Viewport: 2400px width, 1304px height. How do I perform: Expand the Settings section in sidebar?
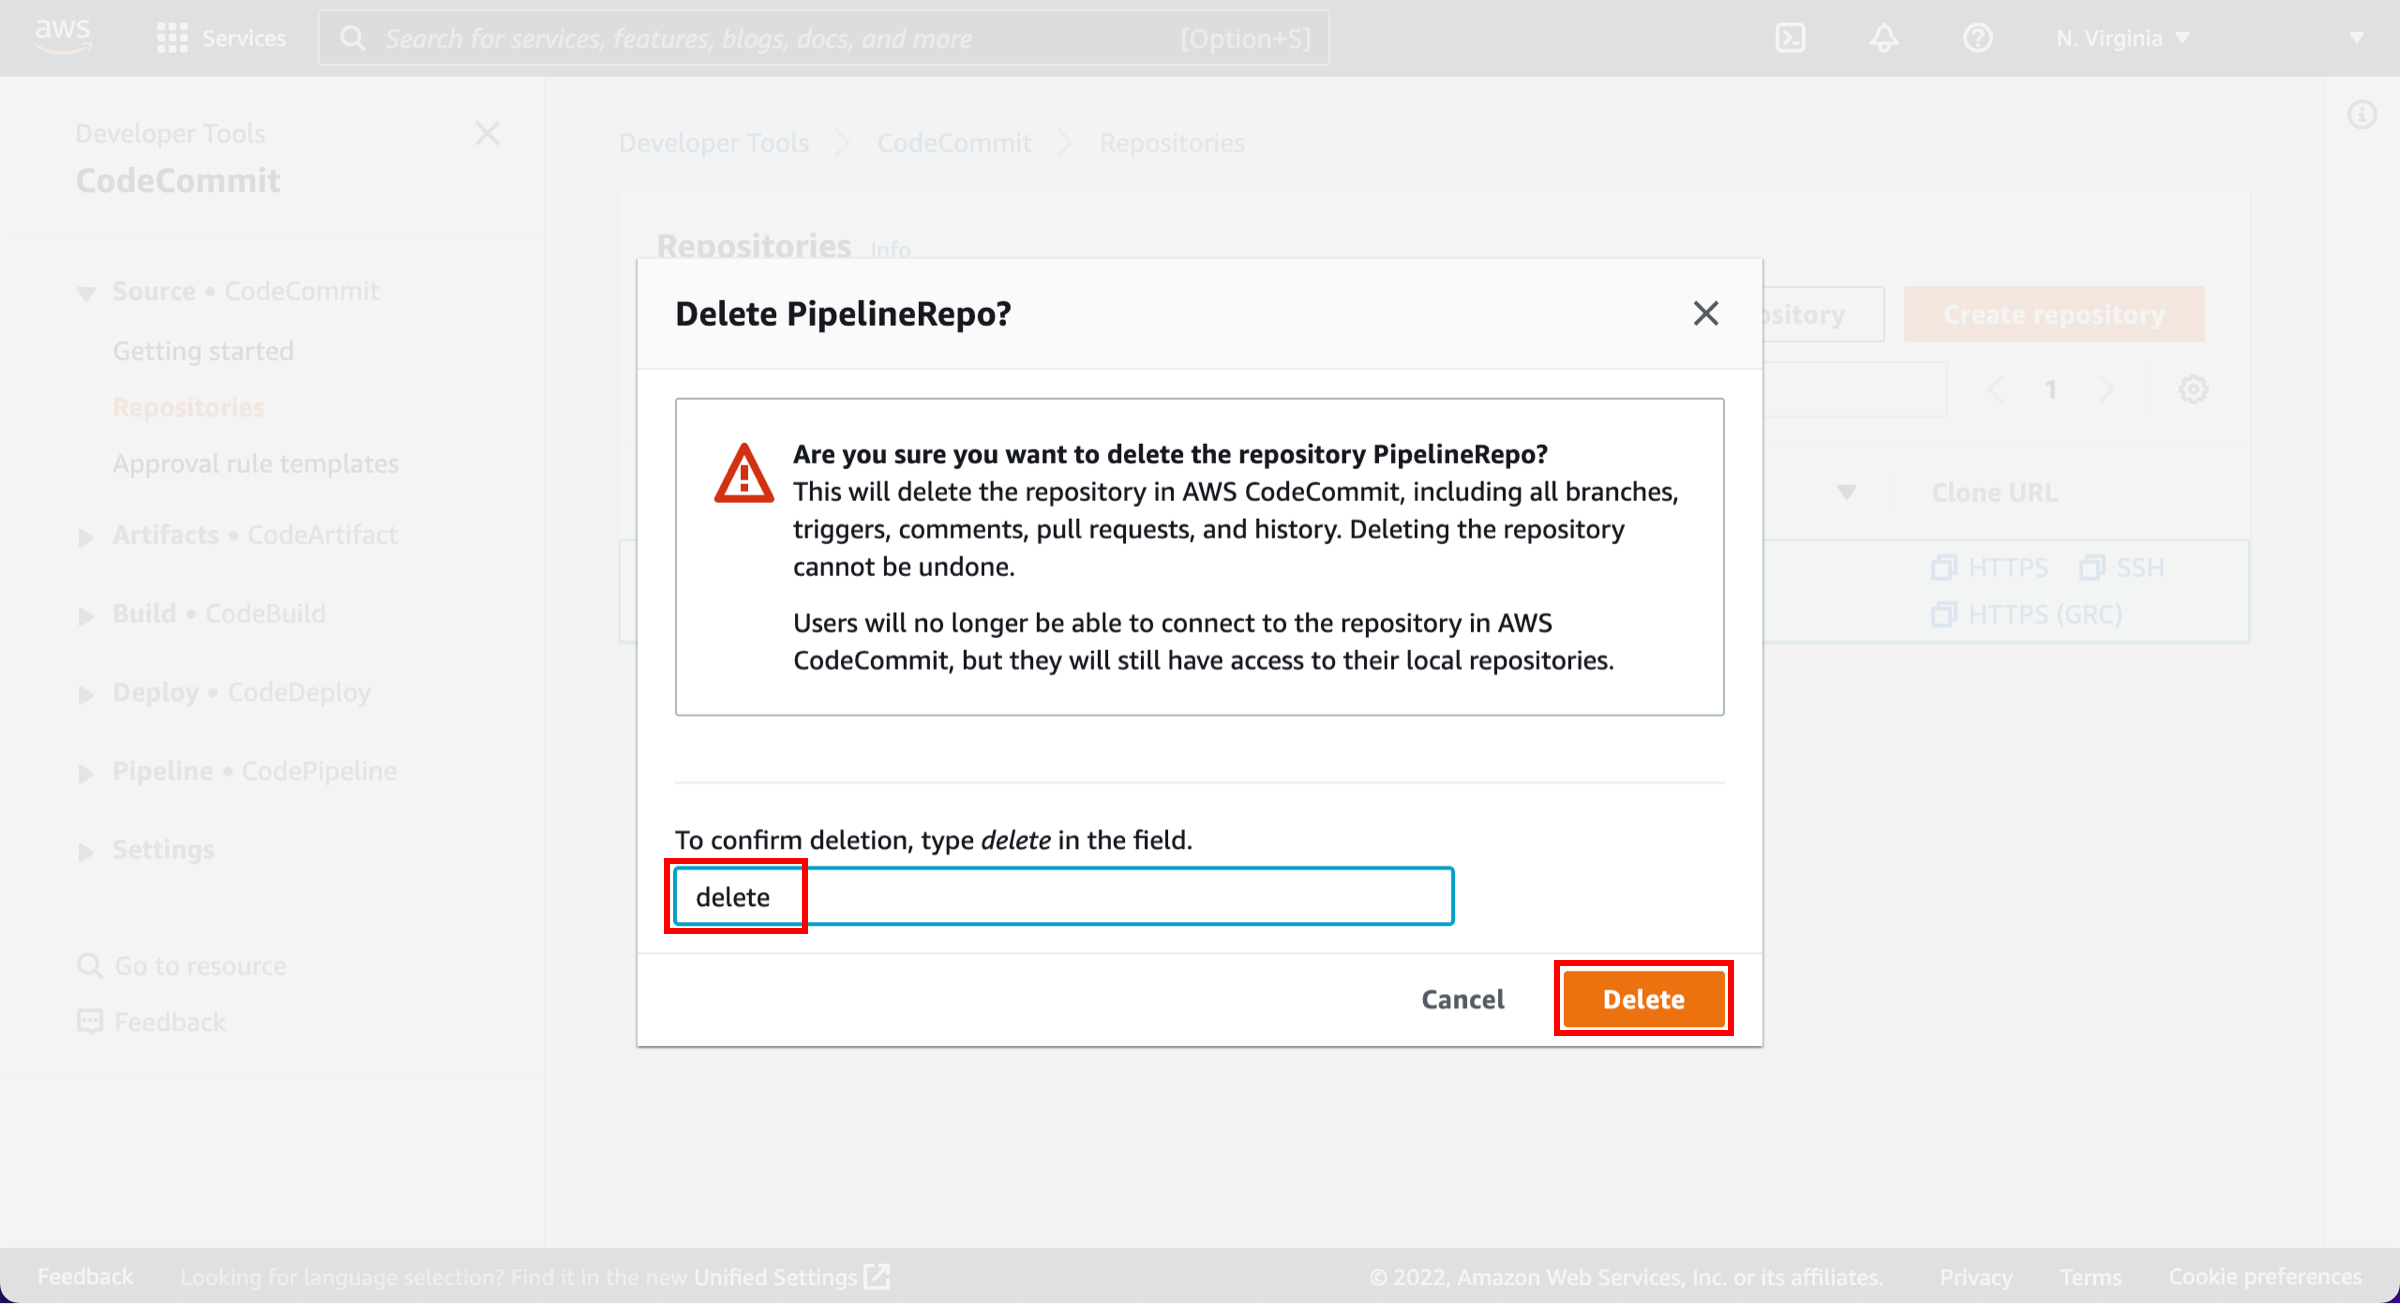pos(86,852)
